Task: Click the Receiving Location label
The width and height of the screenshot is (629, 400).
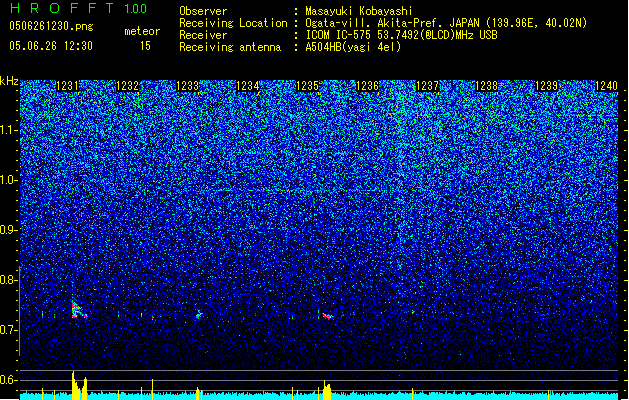Action: (233, 23)
